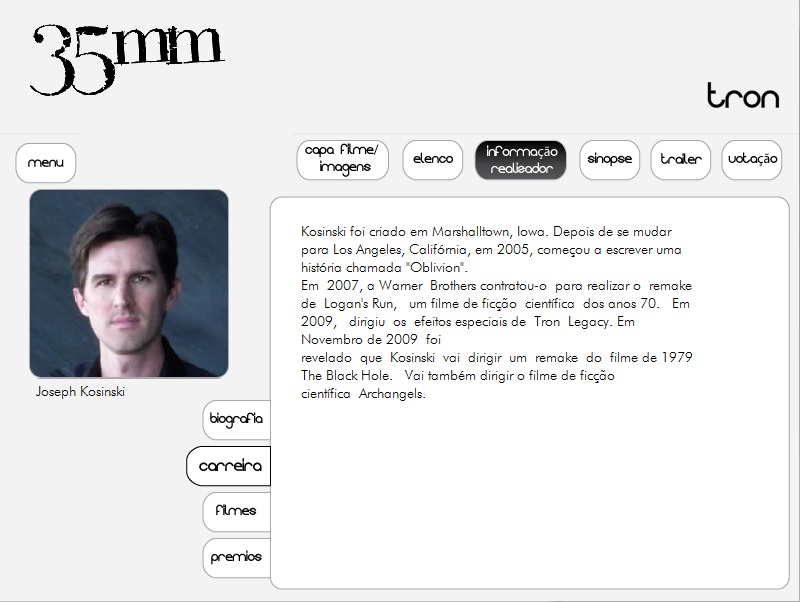
Task: Open the filmes side tab
Action: [237, 511]
